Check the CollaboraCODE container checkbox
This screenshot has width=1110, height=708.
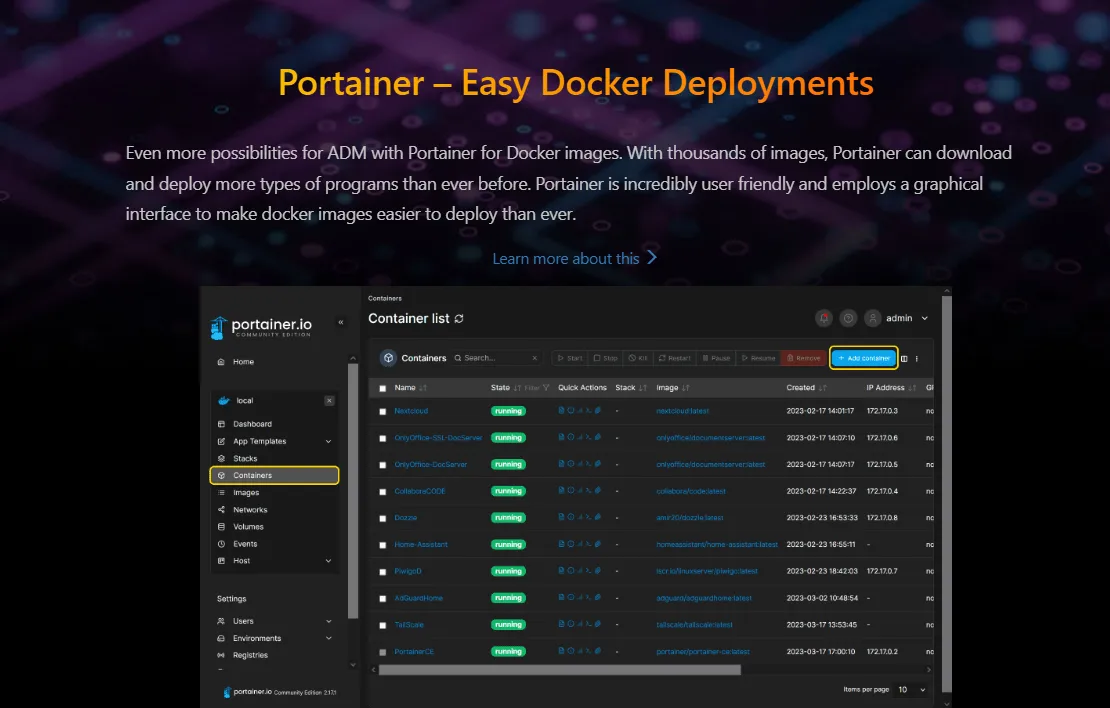(383, 492)
